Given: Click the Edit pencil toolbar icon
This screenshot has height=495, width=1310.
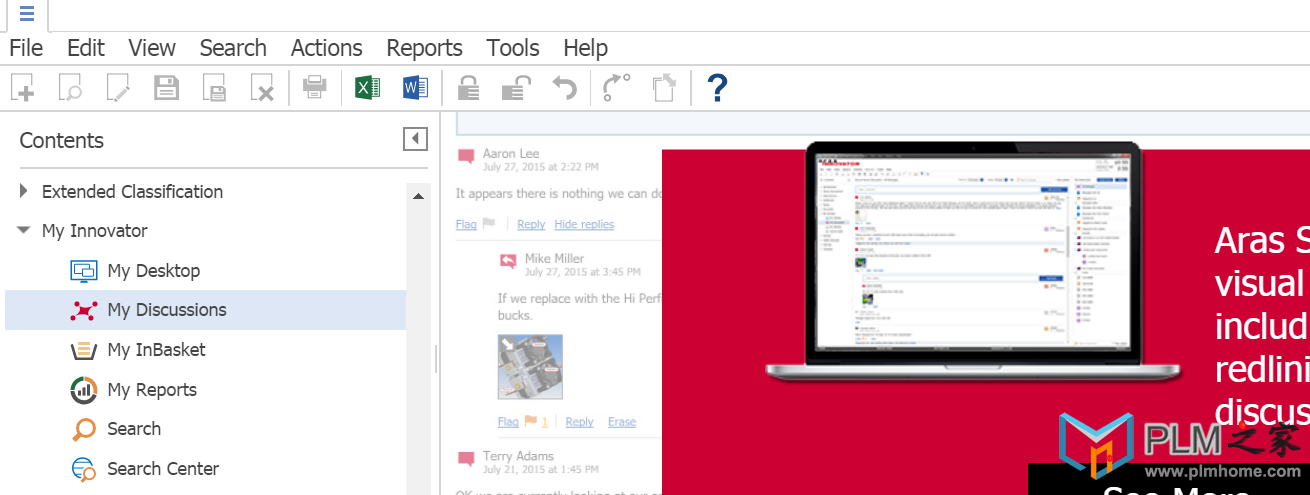Looking at the screenshot, I should (118, 88).
